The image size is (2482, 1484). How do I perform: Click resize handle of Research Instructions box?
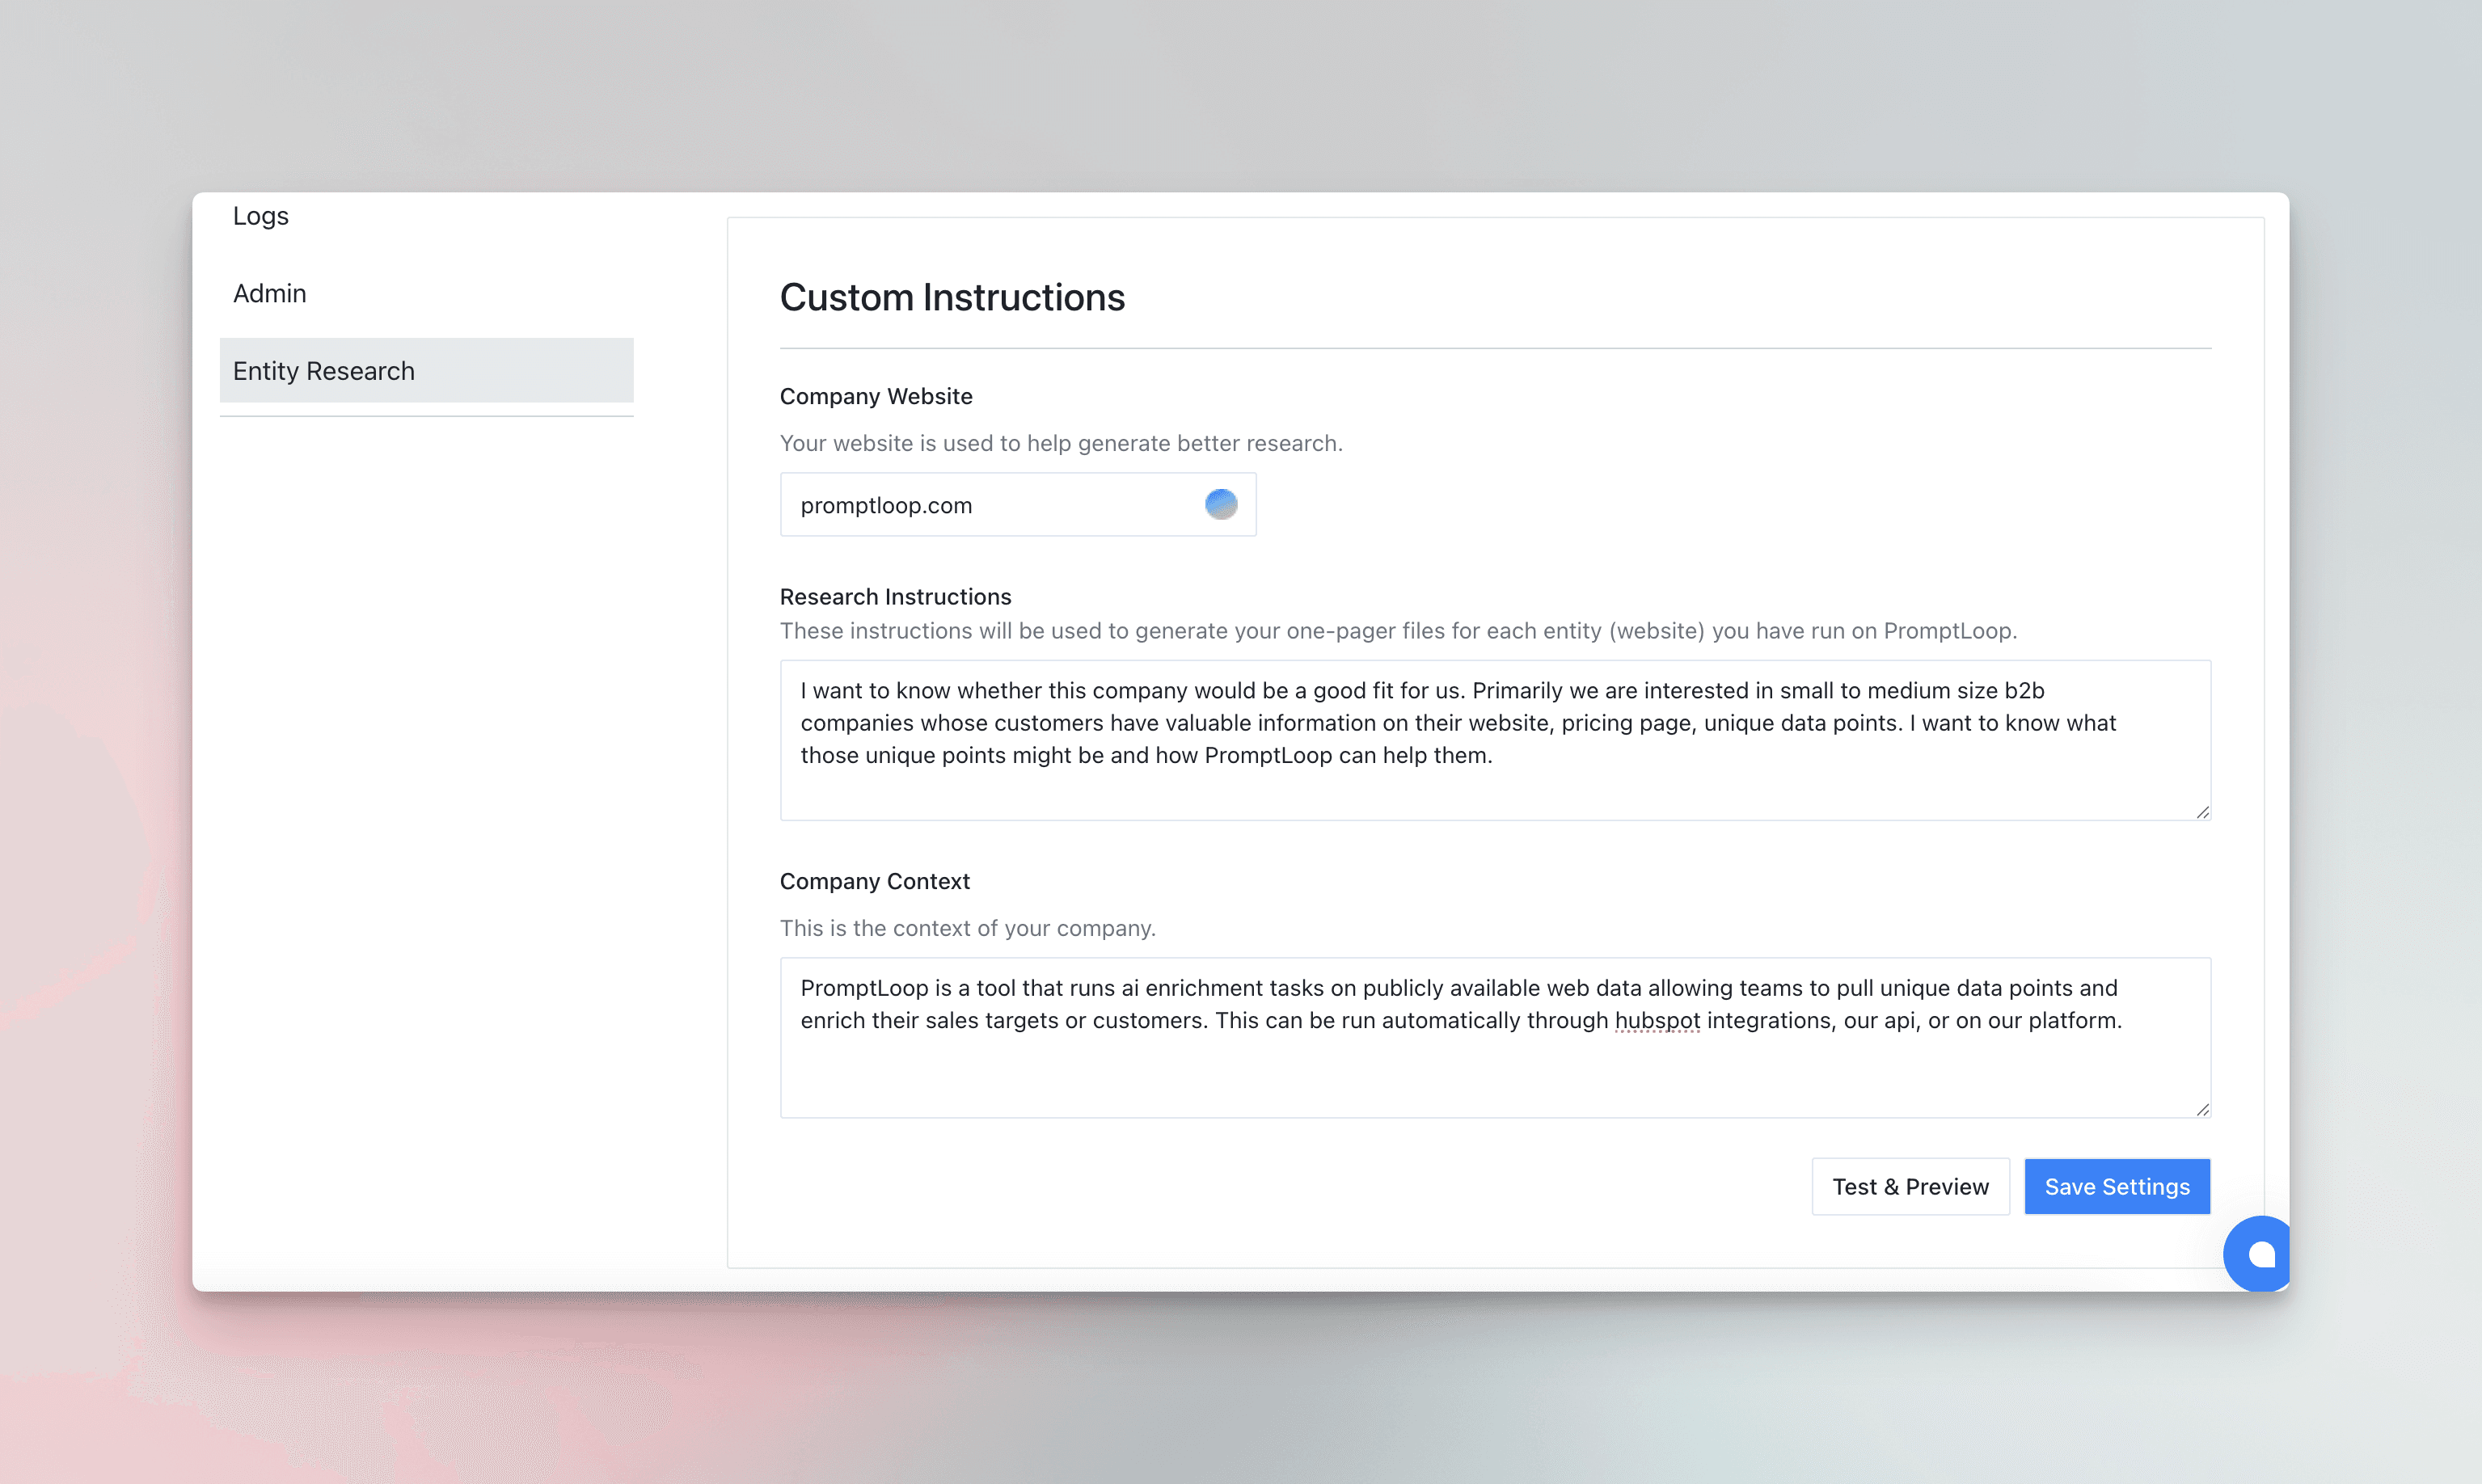[x=2202, y=812]
